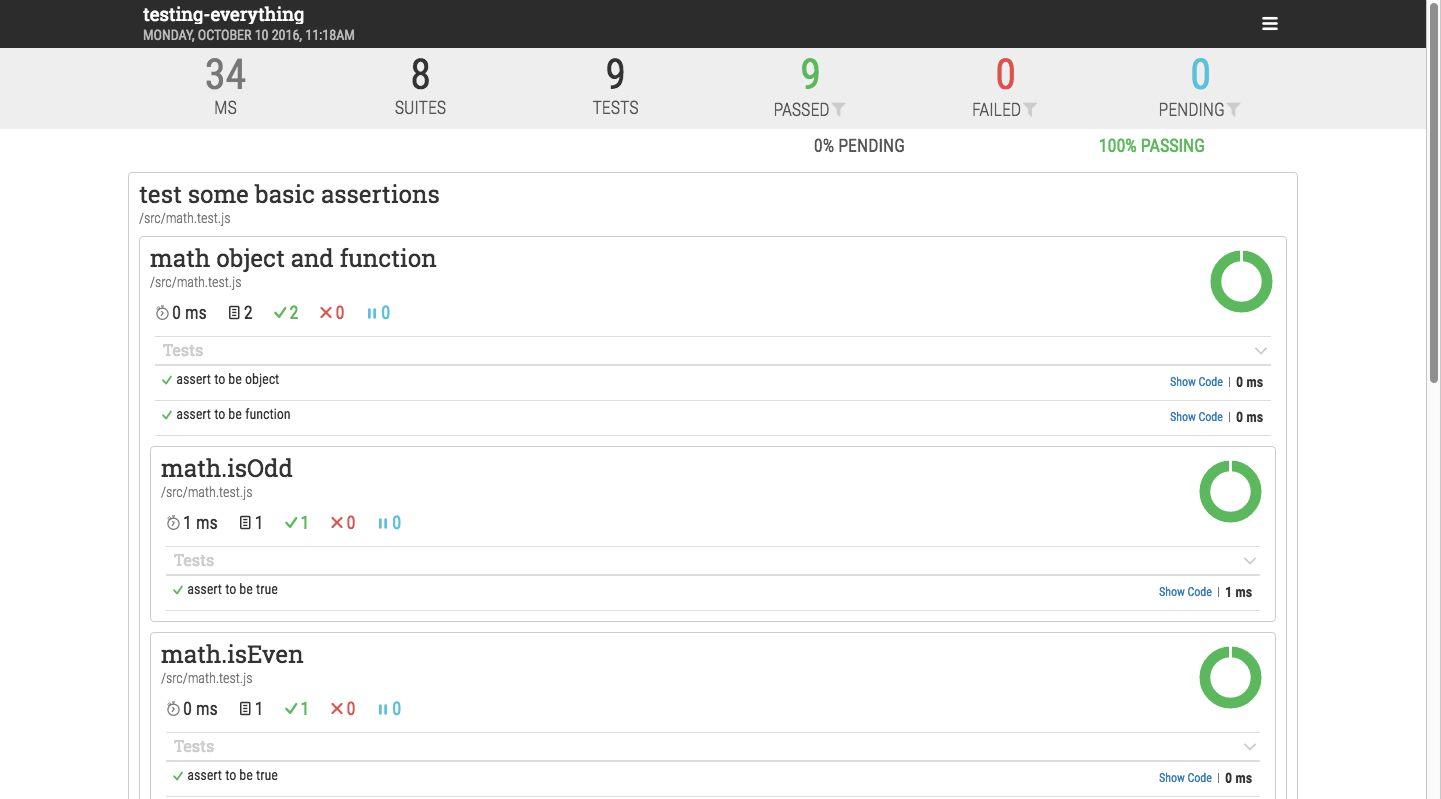The image size is (1441, 799).
Task: Click test count icon in math.isOdd suite
Action: pos(245,523)
